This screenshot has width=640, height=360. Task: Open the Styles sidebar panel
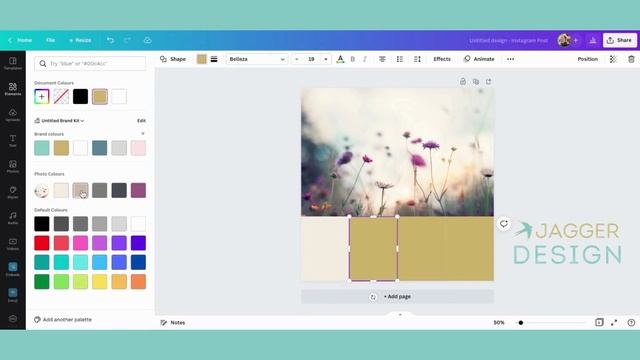tap(13, 192)
